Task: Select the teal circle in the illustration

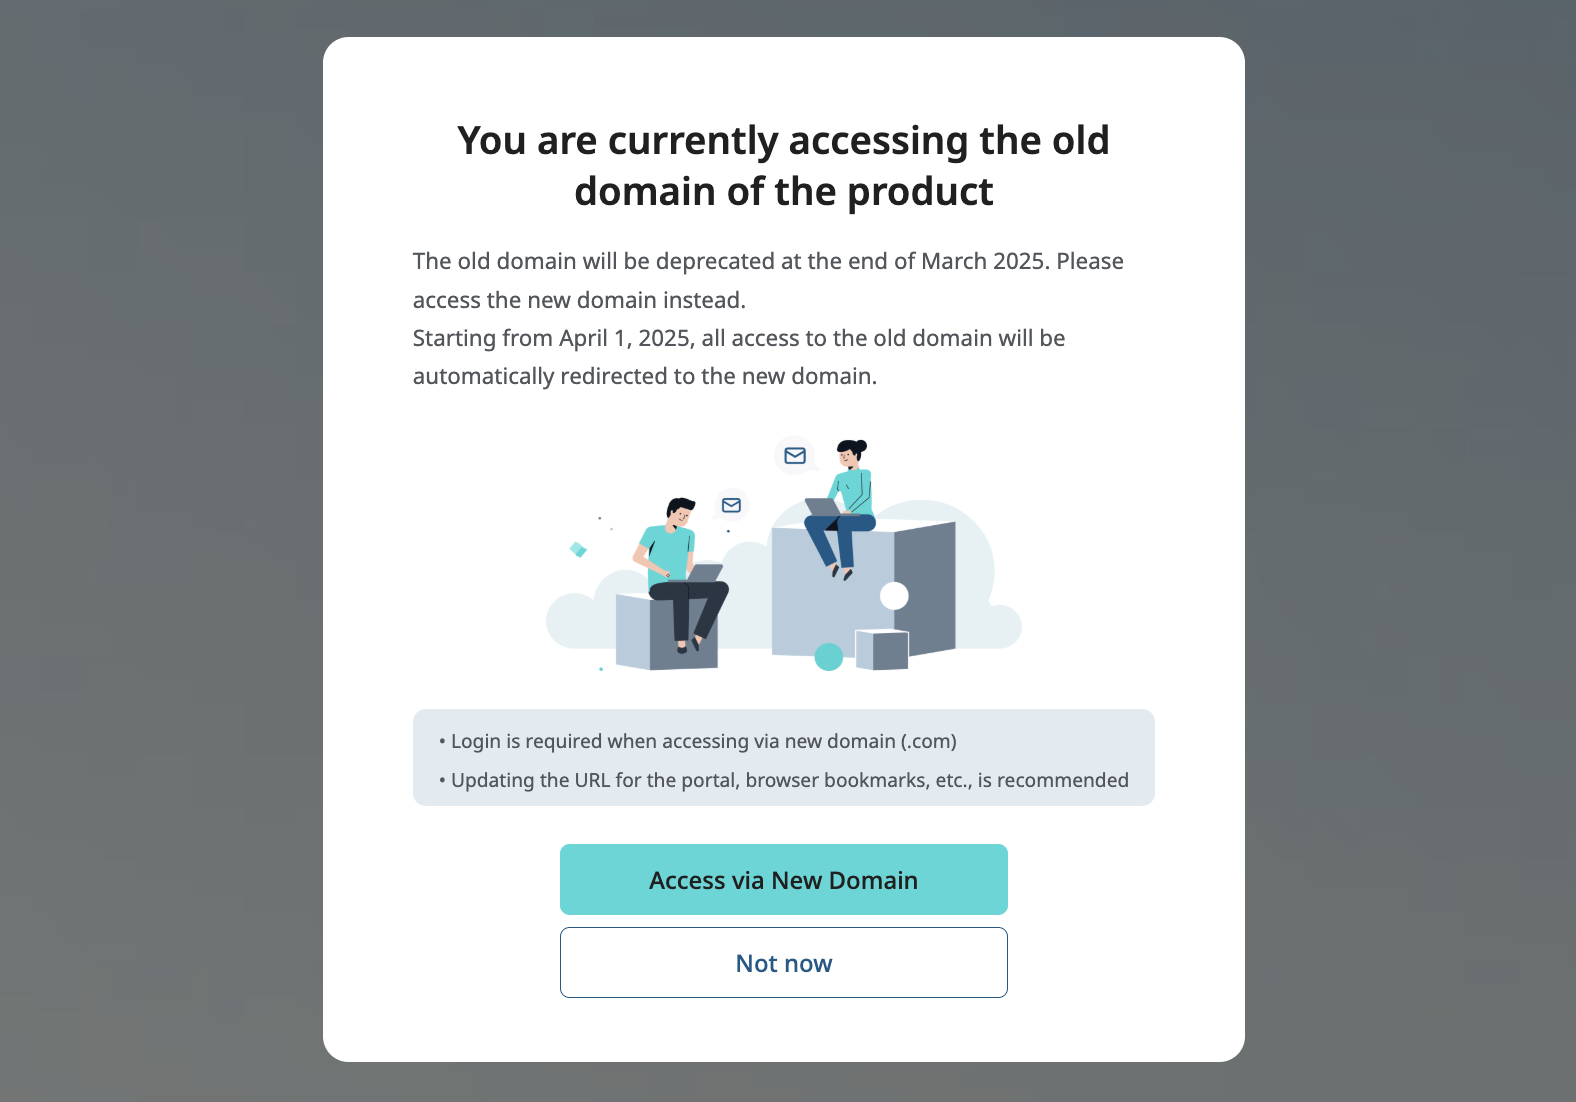Action: [829, 656]
